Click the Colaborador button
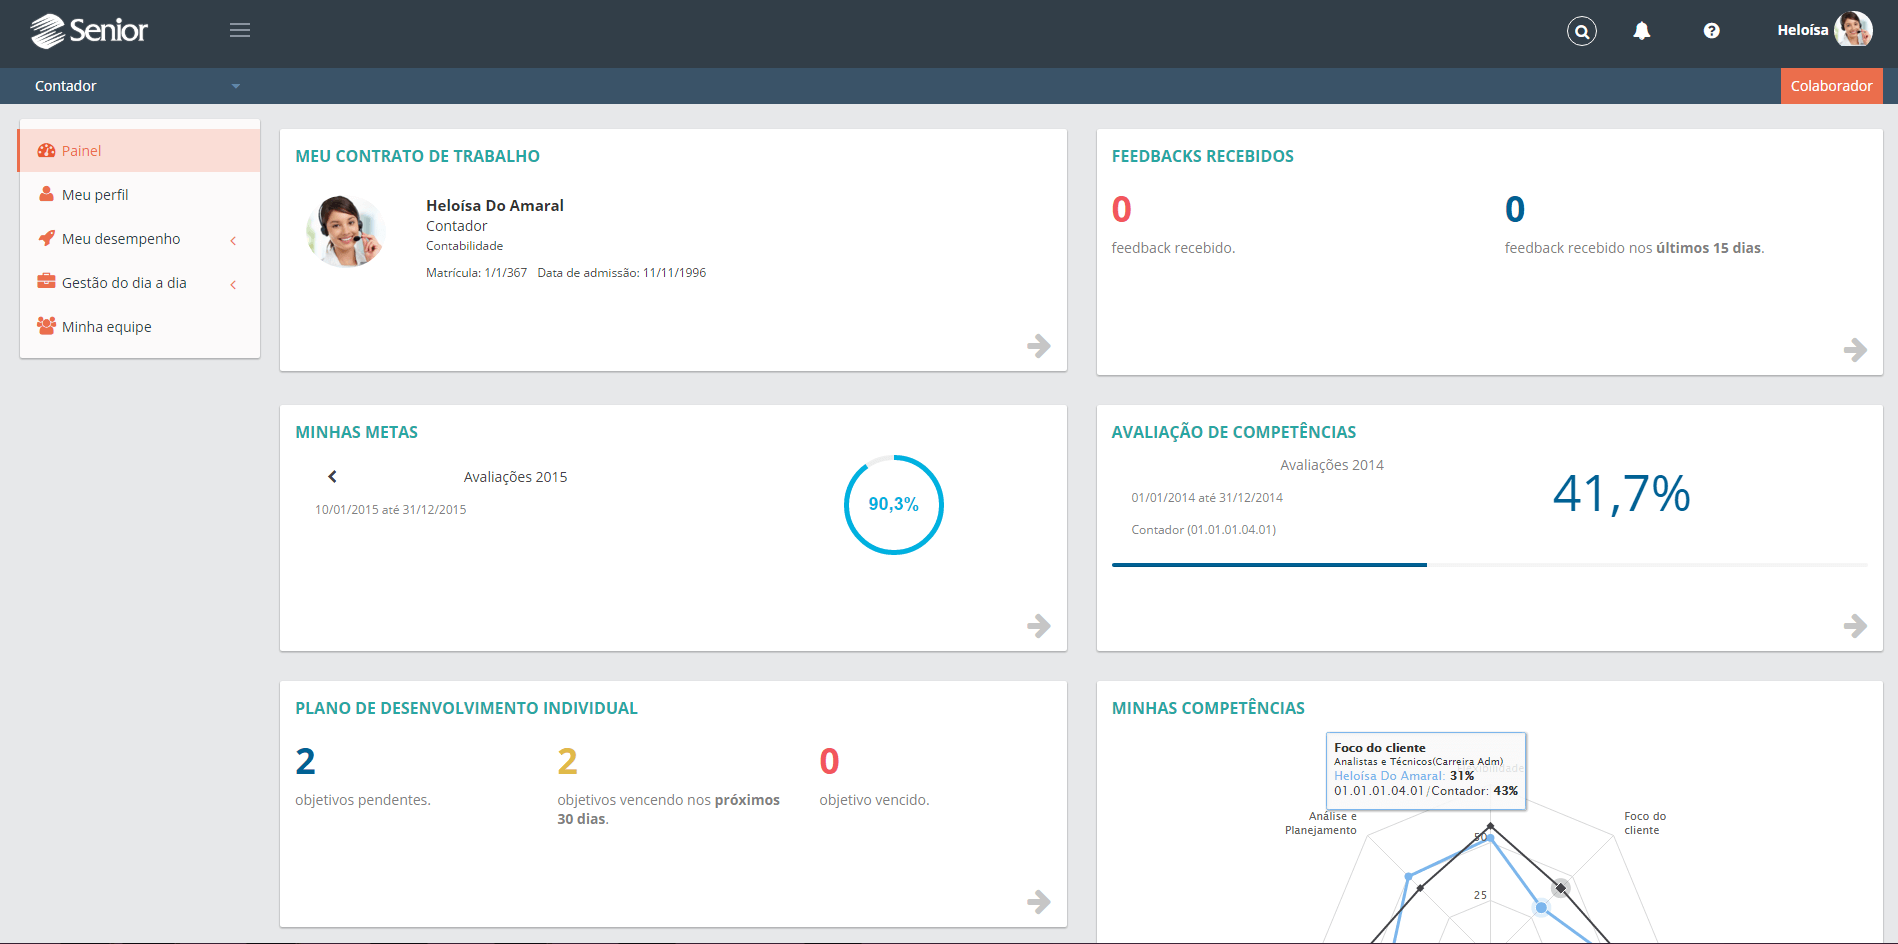 (1832, 86)
